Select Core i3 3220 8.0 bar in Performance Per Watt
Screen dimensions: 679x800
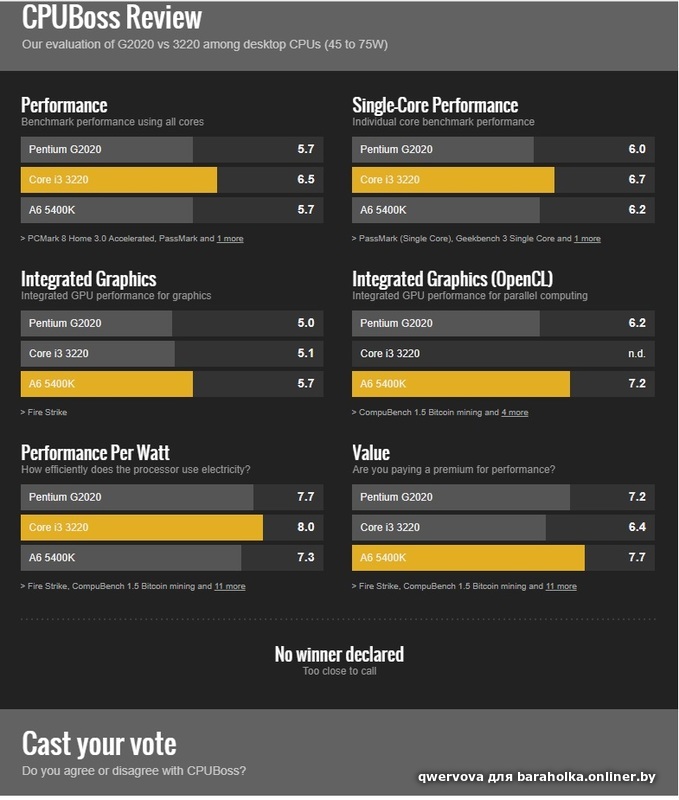click(x=172, y=527)
